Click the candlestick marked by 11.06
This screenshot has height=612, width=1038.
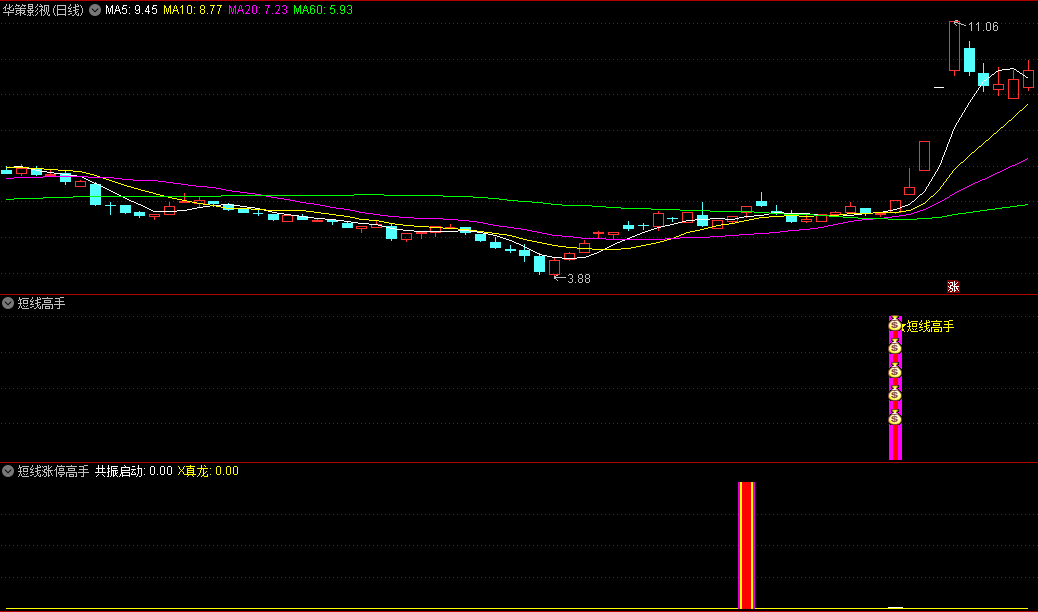tap(954, 46)
